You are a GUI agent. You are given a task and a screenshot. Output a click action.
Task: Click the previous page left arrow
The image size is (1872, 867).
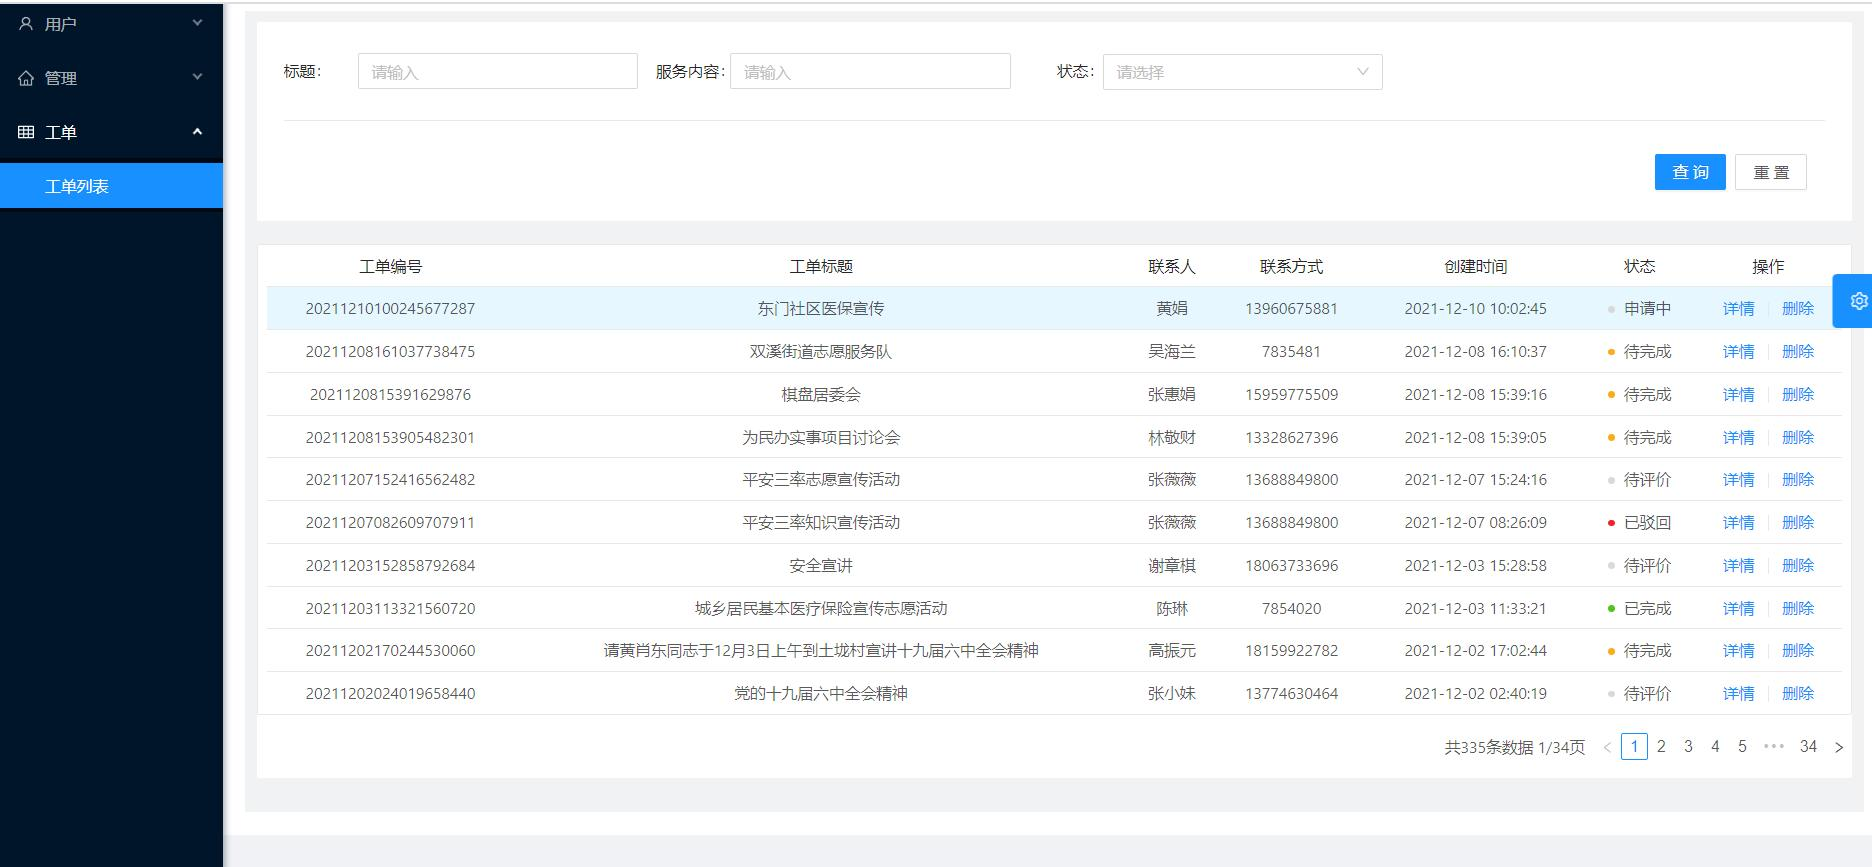1607,747
